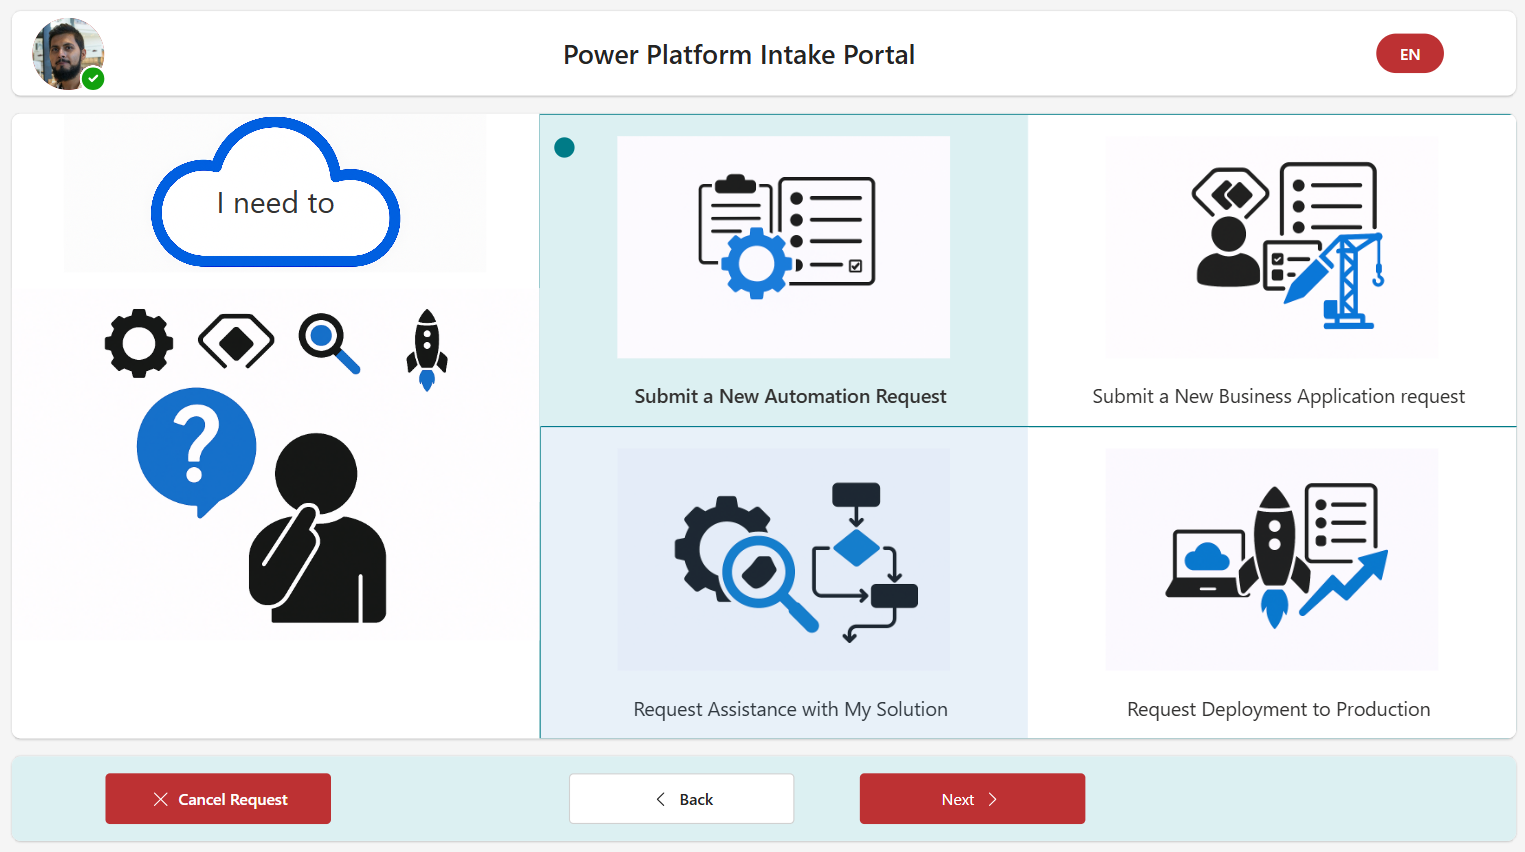Click the diamond code icon in left panel
1525x852 pixels.
pos(236,342)
